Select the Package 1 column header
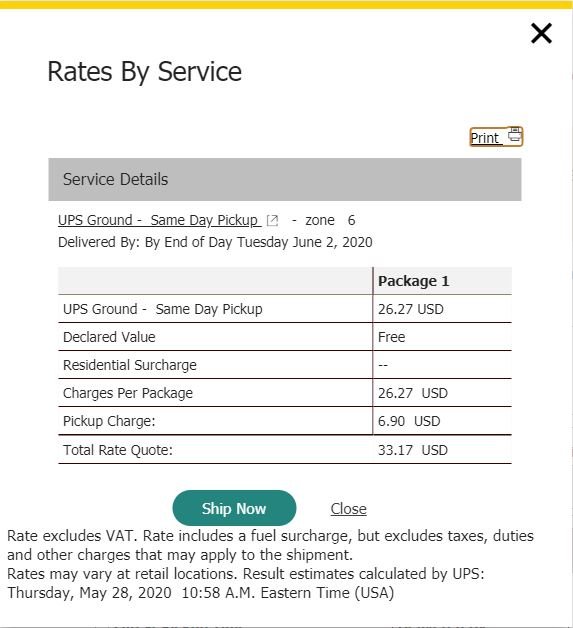The image size is (573, 628). point(414,281)
